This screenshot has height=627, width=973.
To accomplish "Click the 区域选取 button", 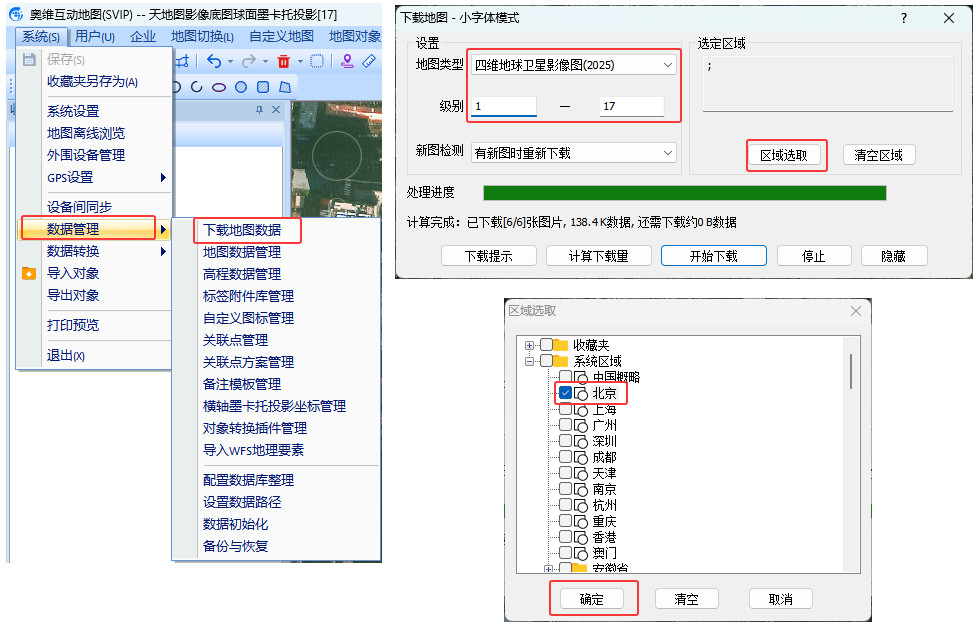I will 784,155.
